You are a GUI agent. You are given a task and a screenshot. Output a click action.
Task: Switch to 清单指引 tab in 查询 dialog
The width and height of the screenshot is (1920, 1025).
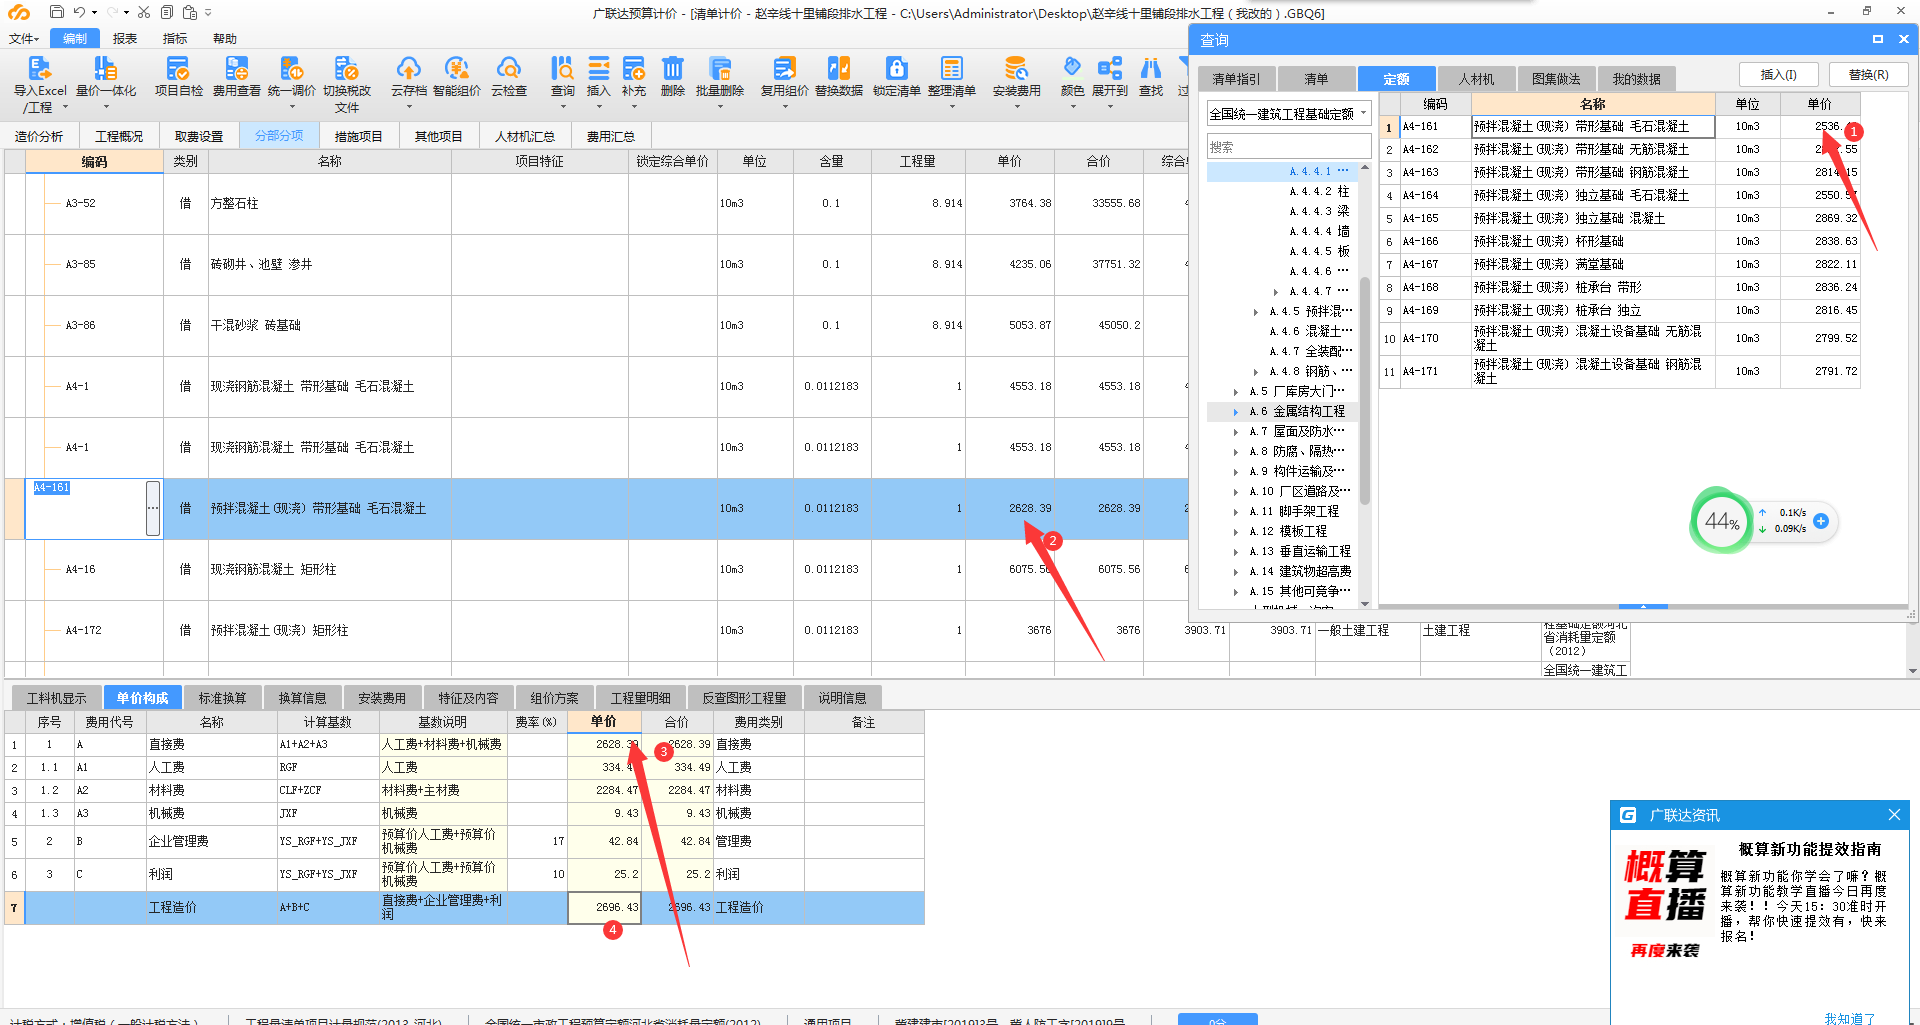[1236, 79]
